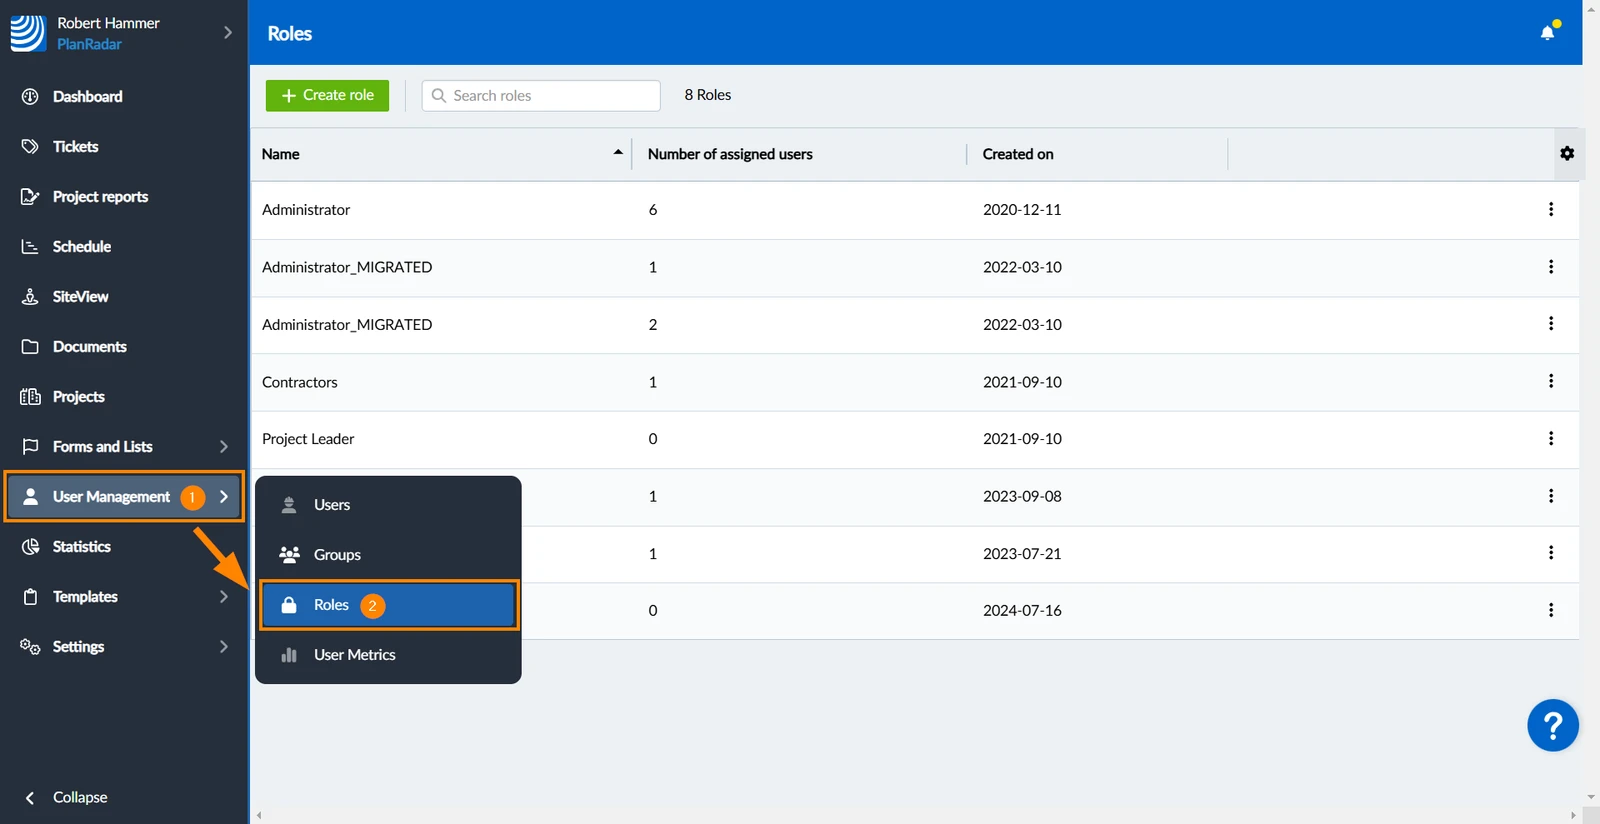Open the help question mark button
Viewport: 1600px width, 824px height.
pos(1553,725)
